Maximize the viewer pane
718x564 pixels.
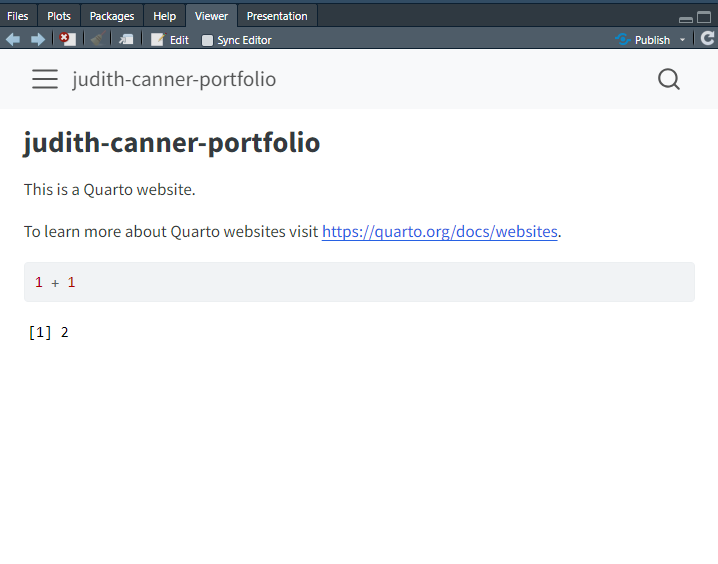coord(704,17)
